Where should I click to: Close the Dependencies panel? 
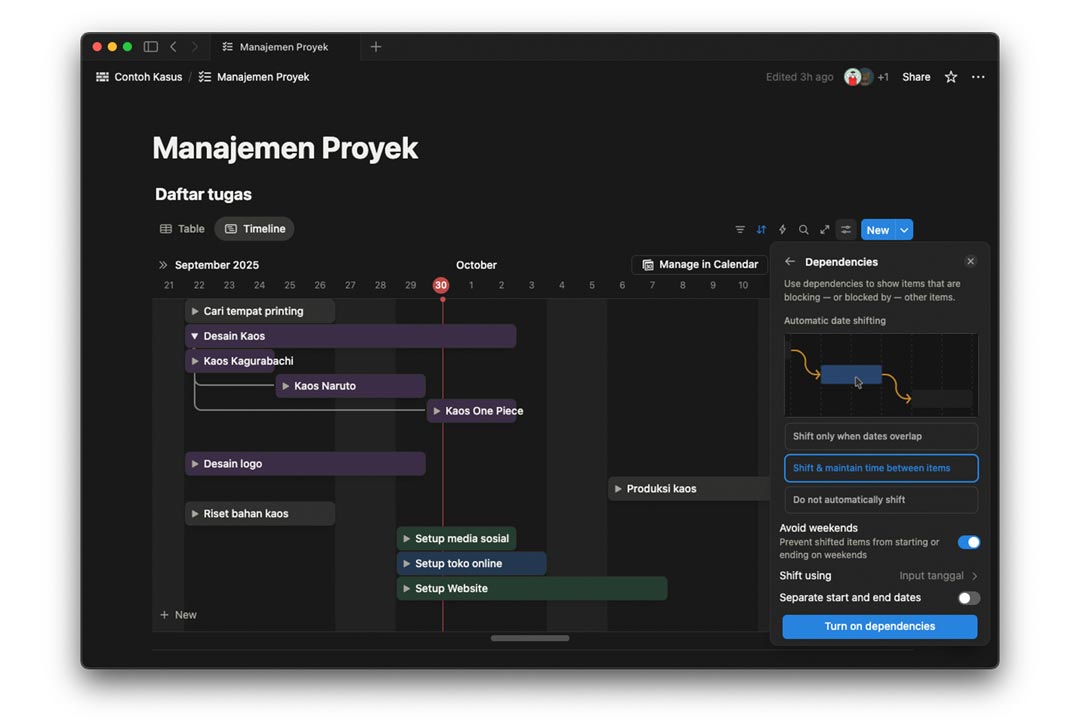tap(970, 262)
